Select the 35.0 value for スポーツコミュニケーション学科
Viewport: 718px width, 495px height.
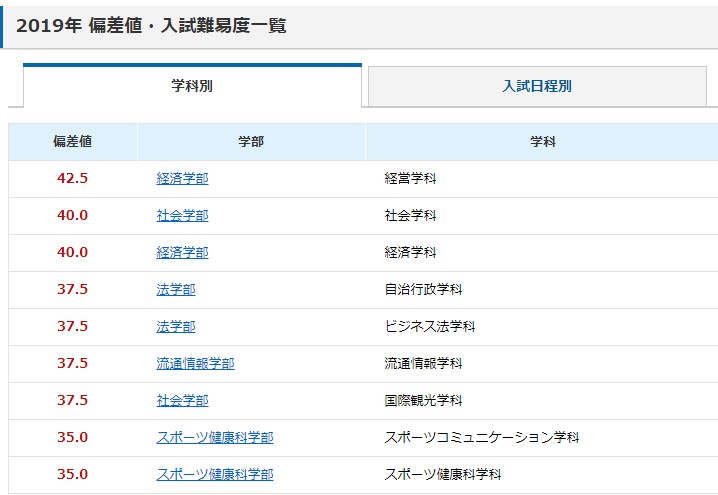click(72, 437)
